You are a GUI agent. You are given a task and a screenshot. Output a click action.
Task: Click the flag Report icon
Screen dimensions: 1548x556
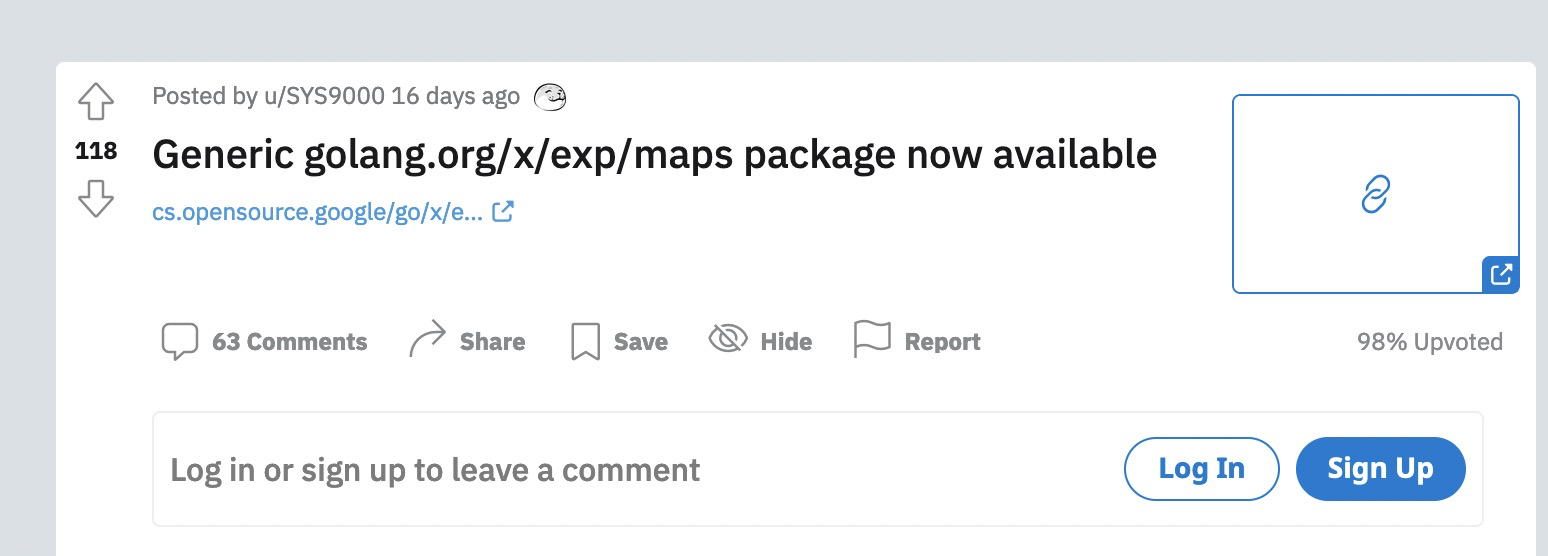click(871, 340)
